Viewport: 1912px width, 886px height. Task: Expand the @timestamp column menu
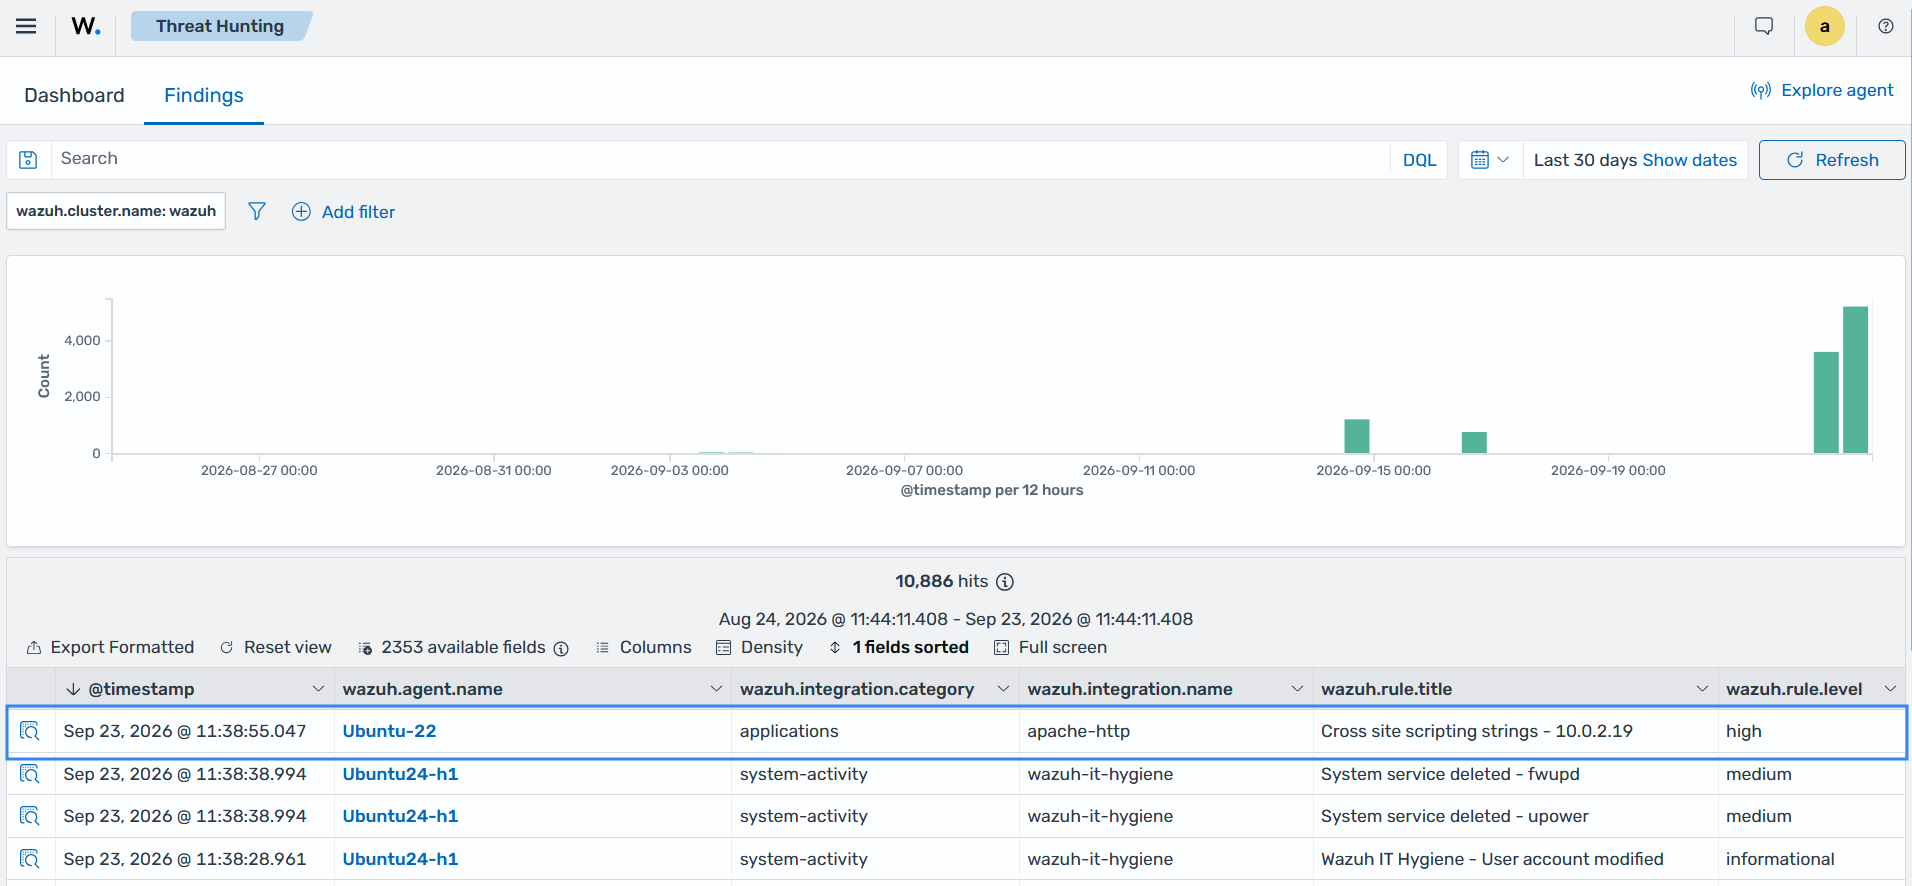[x=318, y=689]
